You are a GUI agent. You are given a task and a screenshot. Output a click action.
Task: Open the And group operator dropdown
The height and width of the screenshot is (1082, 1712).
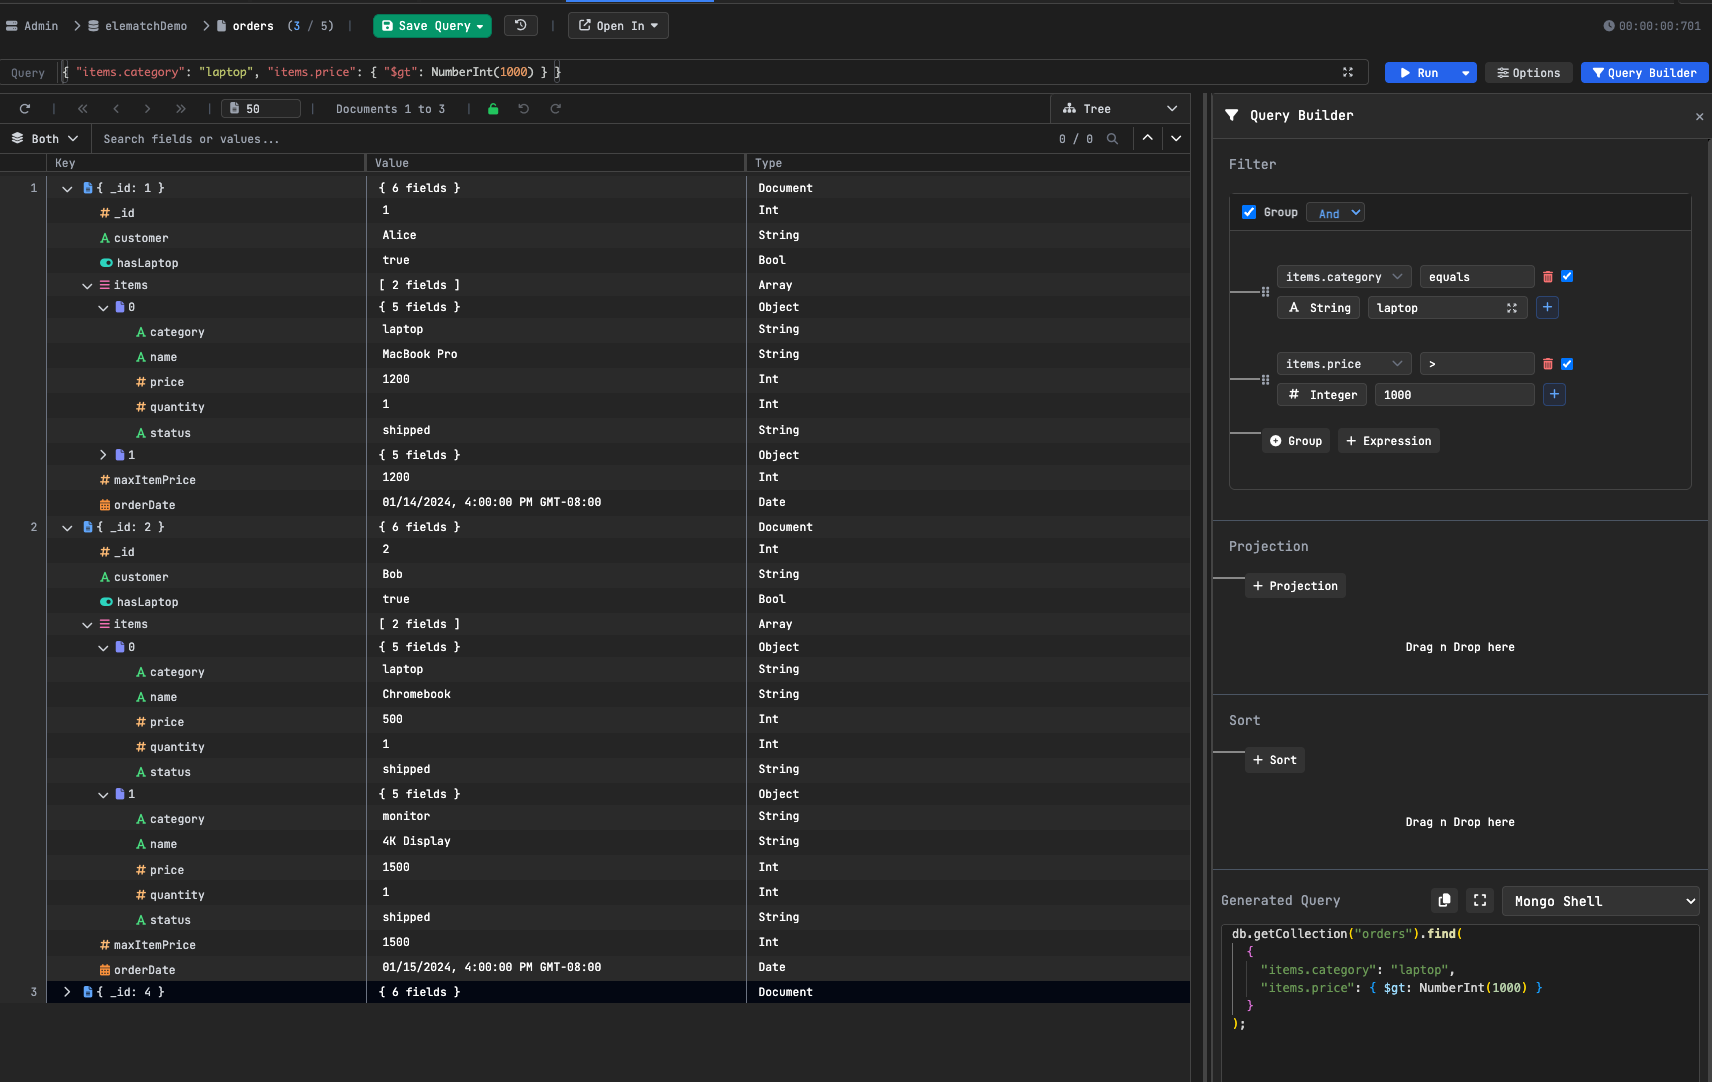pos(1335,213)
